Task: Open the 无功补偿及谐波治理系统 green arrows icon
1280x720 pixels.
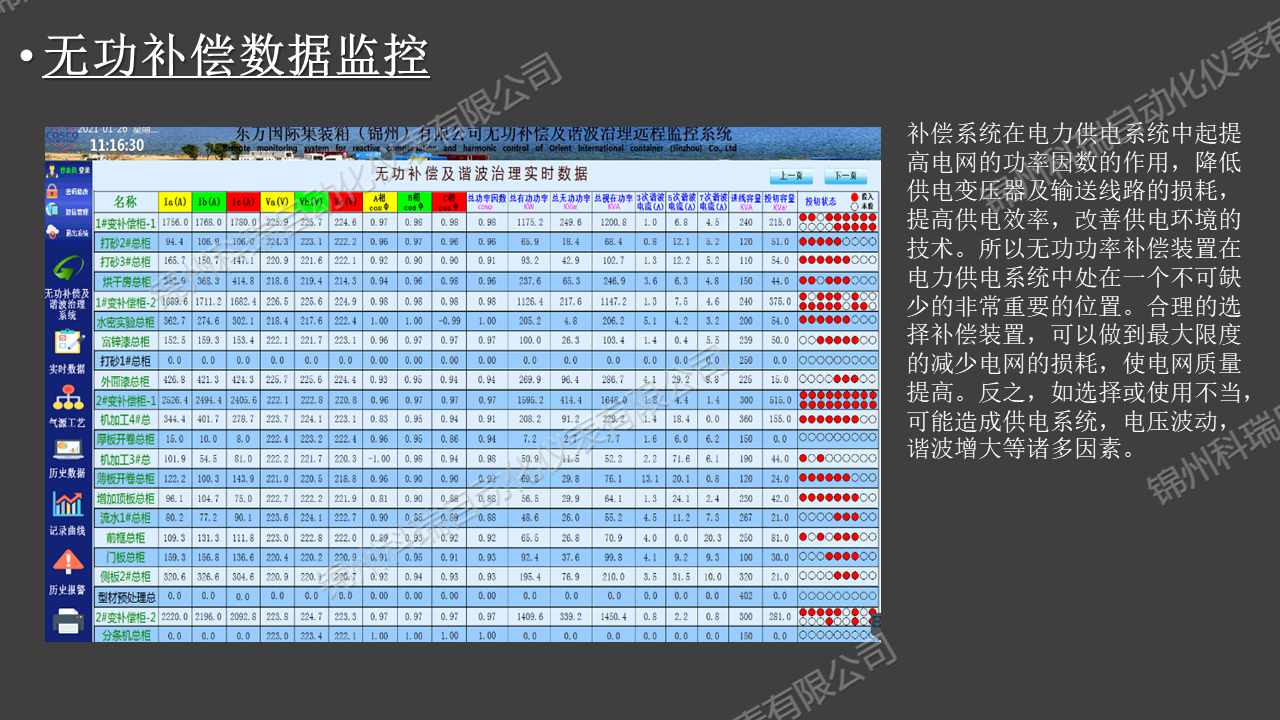Action: pyautogui.click(x=68, y=267)
